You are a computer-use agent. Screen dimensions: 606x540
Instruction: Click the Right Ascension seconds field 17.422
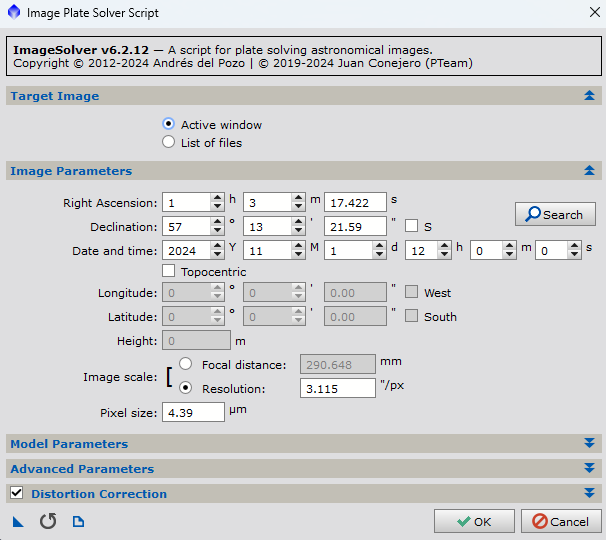(x=356, y=202)
